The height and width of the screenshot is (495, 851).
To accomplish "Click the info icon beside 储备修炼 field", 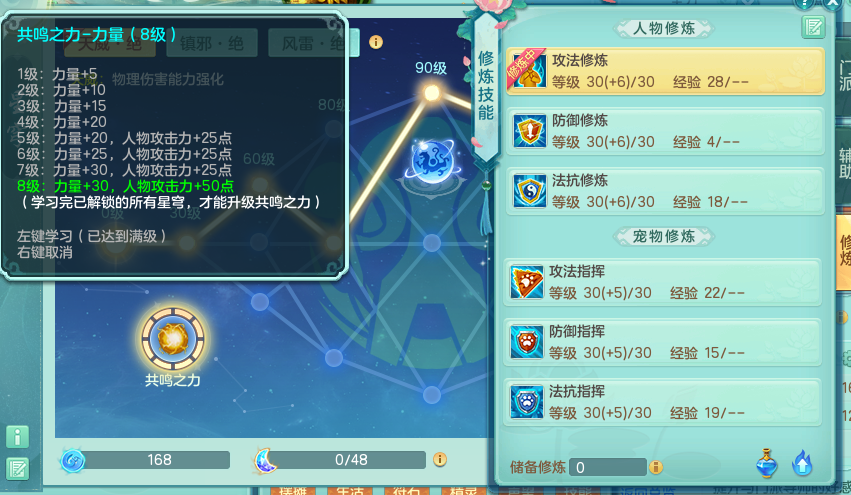I will [x=656, y=467].
